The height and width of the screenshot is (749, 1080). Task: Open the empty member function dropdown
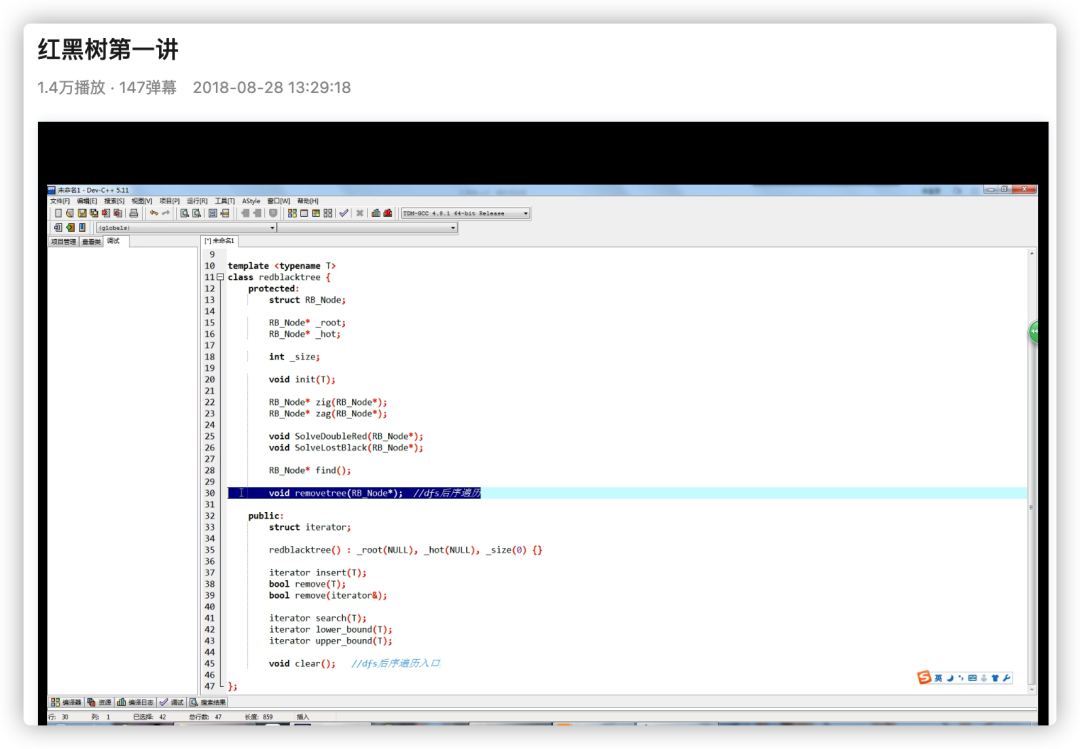point(368,227)
